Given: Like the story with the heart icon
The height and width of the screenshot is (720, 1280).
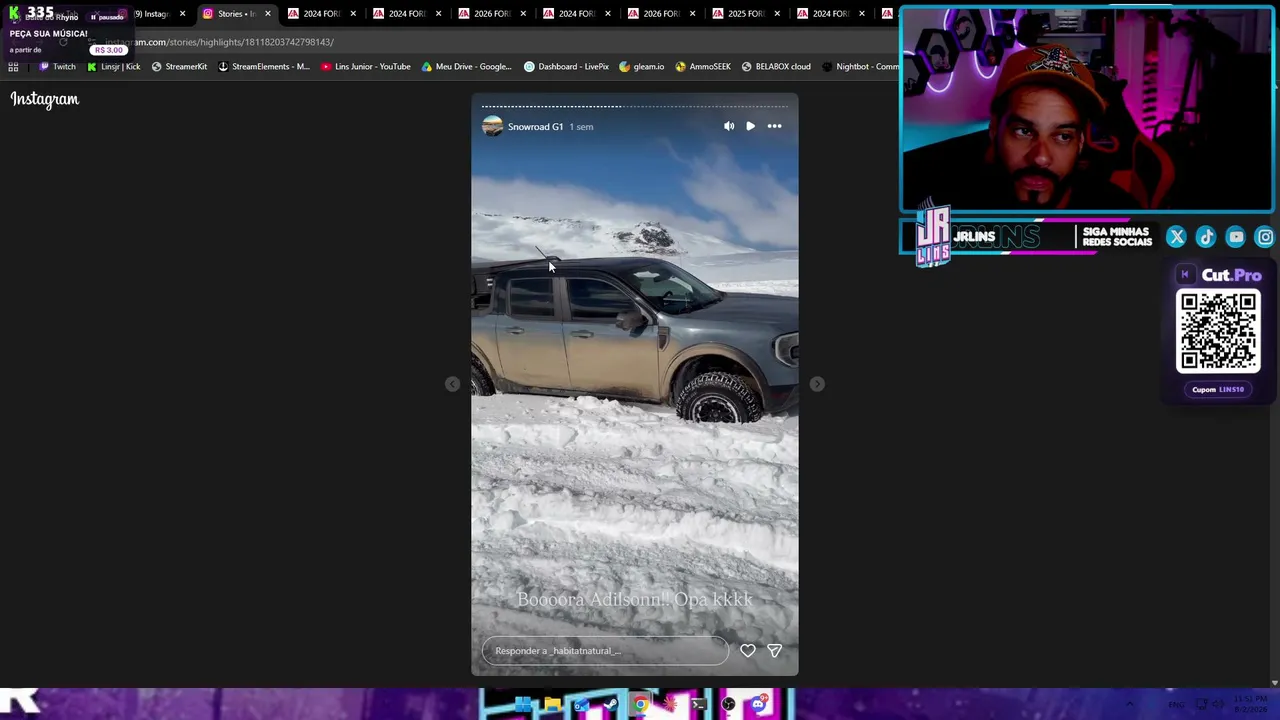Looking at the screenshot, I should point(748,650).
